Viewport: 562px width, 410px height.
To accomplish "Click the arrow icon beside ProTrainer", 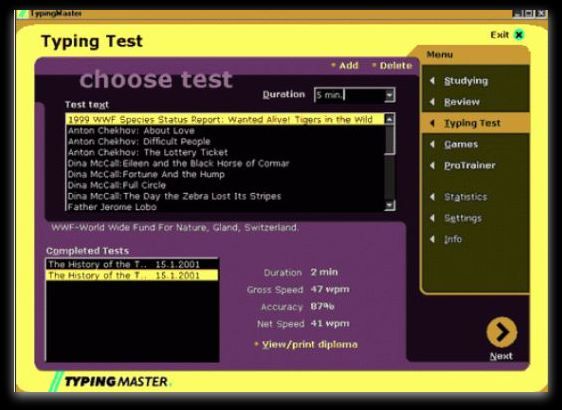I will point(433,165).
